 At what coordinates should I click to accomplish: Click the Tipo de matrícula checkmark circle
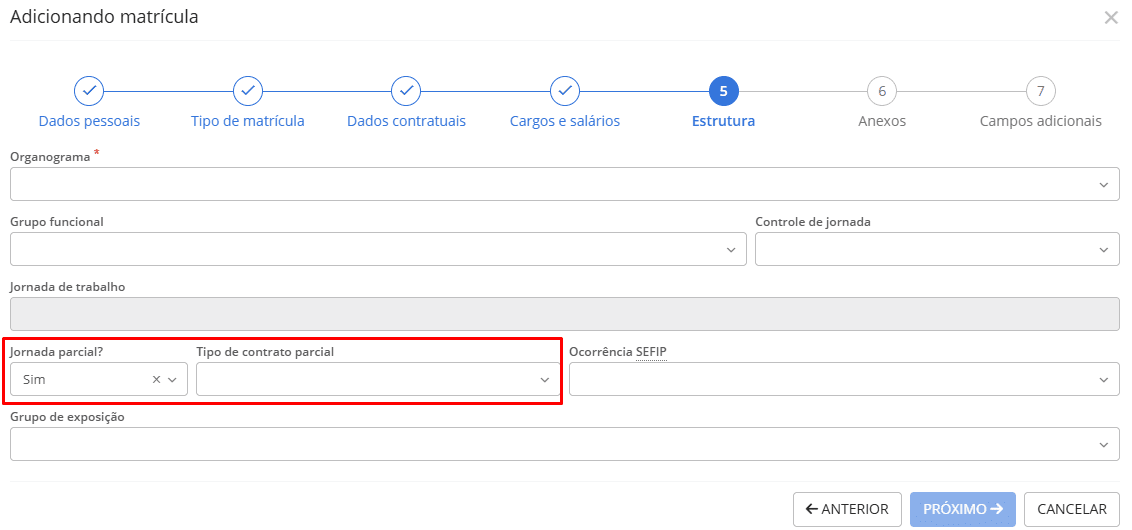click(248, 91)
